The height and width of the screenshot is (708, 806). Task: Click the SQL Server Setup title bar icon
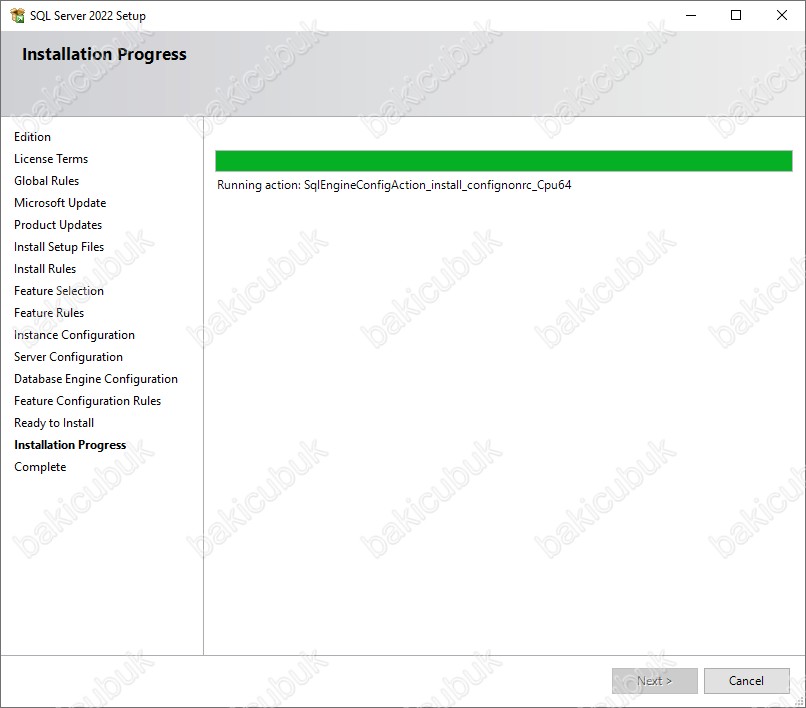click(17, 15)
